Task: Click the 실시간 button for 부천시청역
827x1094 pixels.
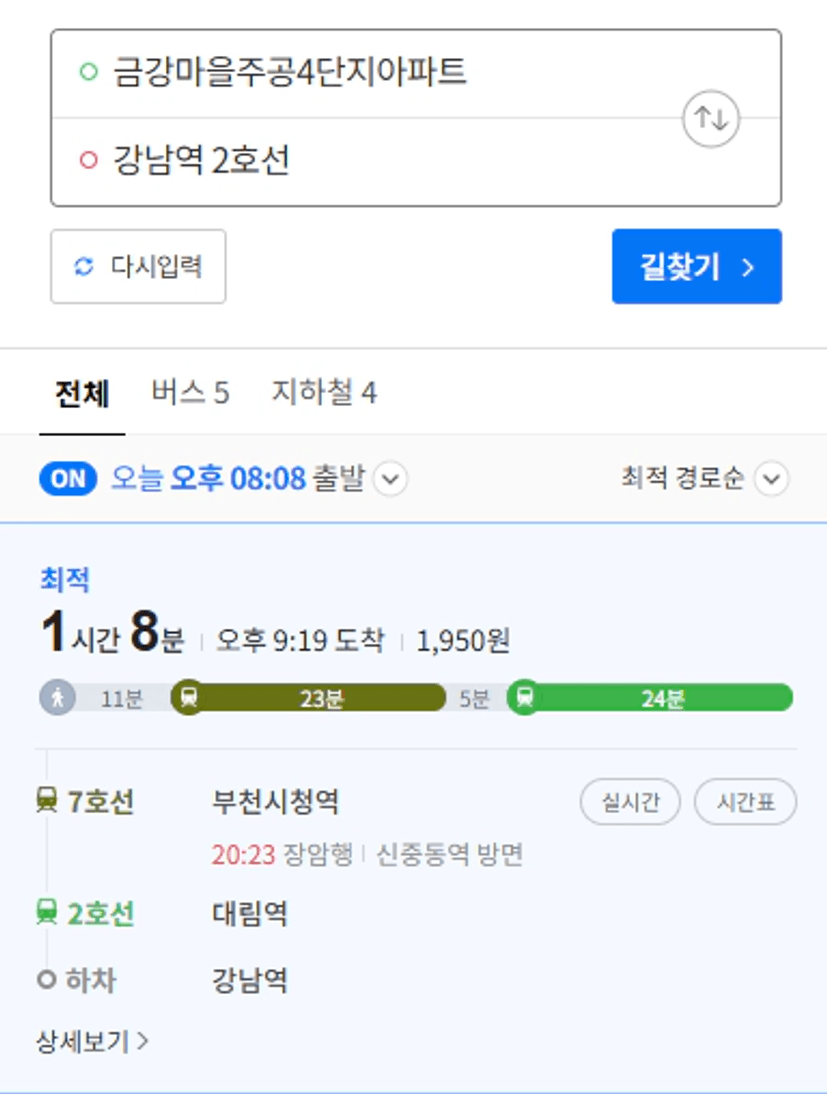Action: pos(630,802)
